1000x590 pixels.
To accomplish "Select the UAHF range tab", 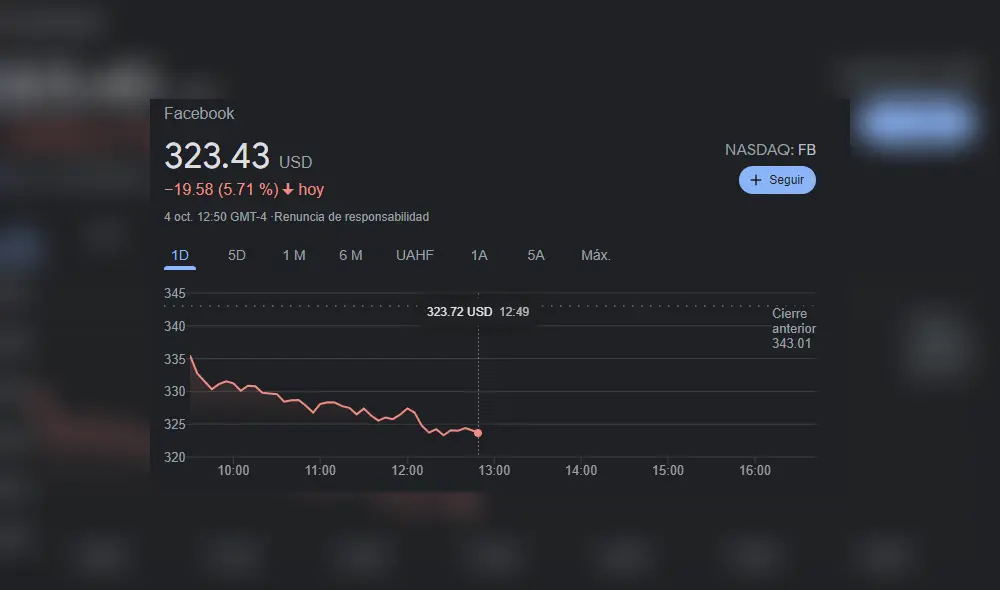I will tap(415, 256).
